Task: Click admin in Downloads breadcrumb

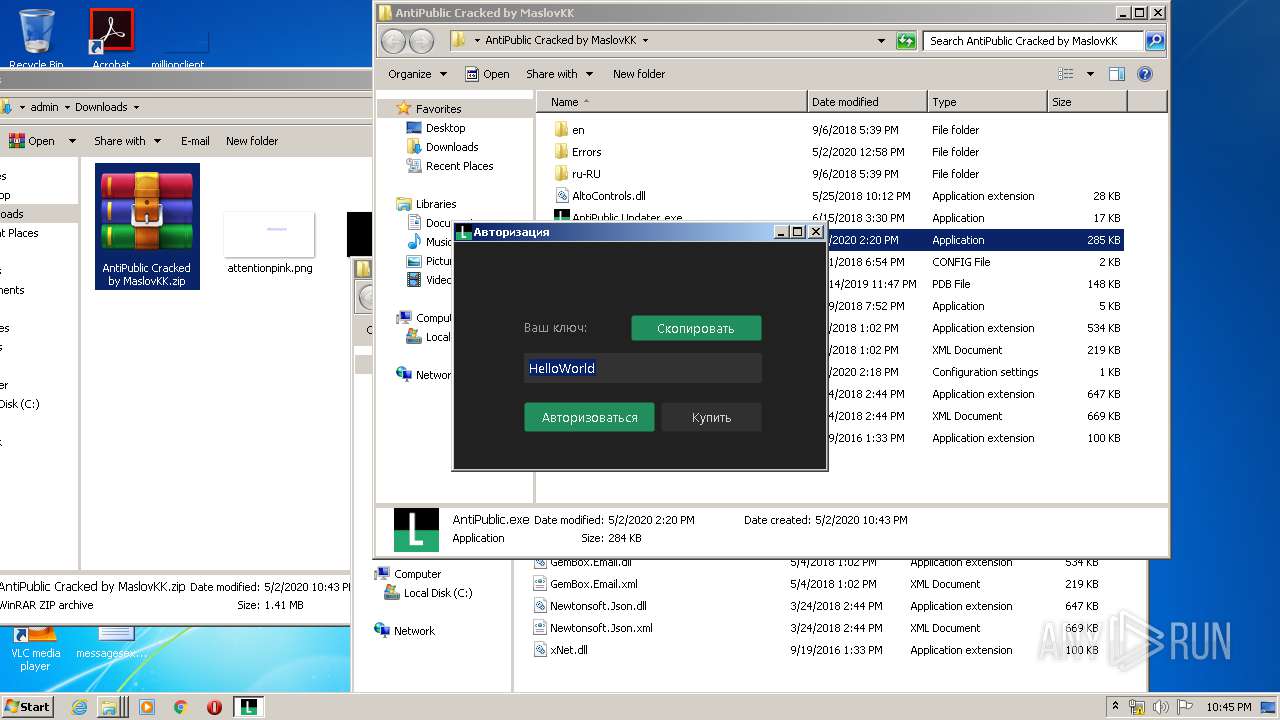Action: click(x=44, y=107)
